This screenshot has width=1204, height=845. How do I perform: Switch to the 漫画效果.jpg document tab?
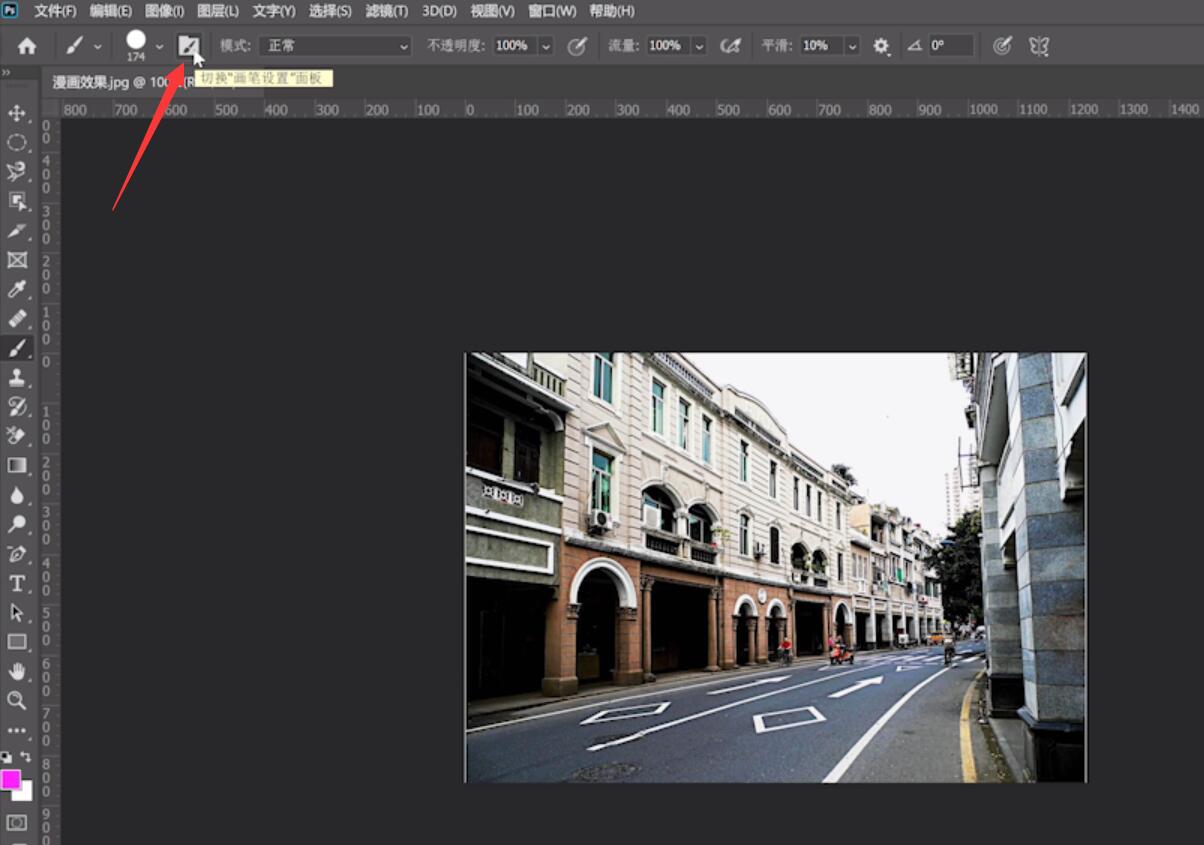click(153, 82)
